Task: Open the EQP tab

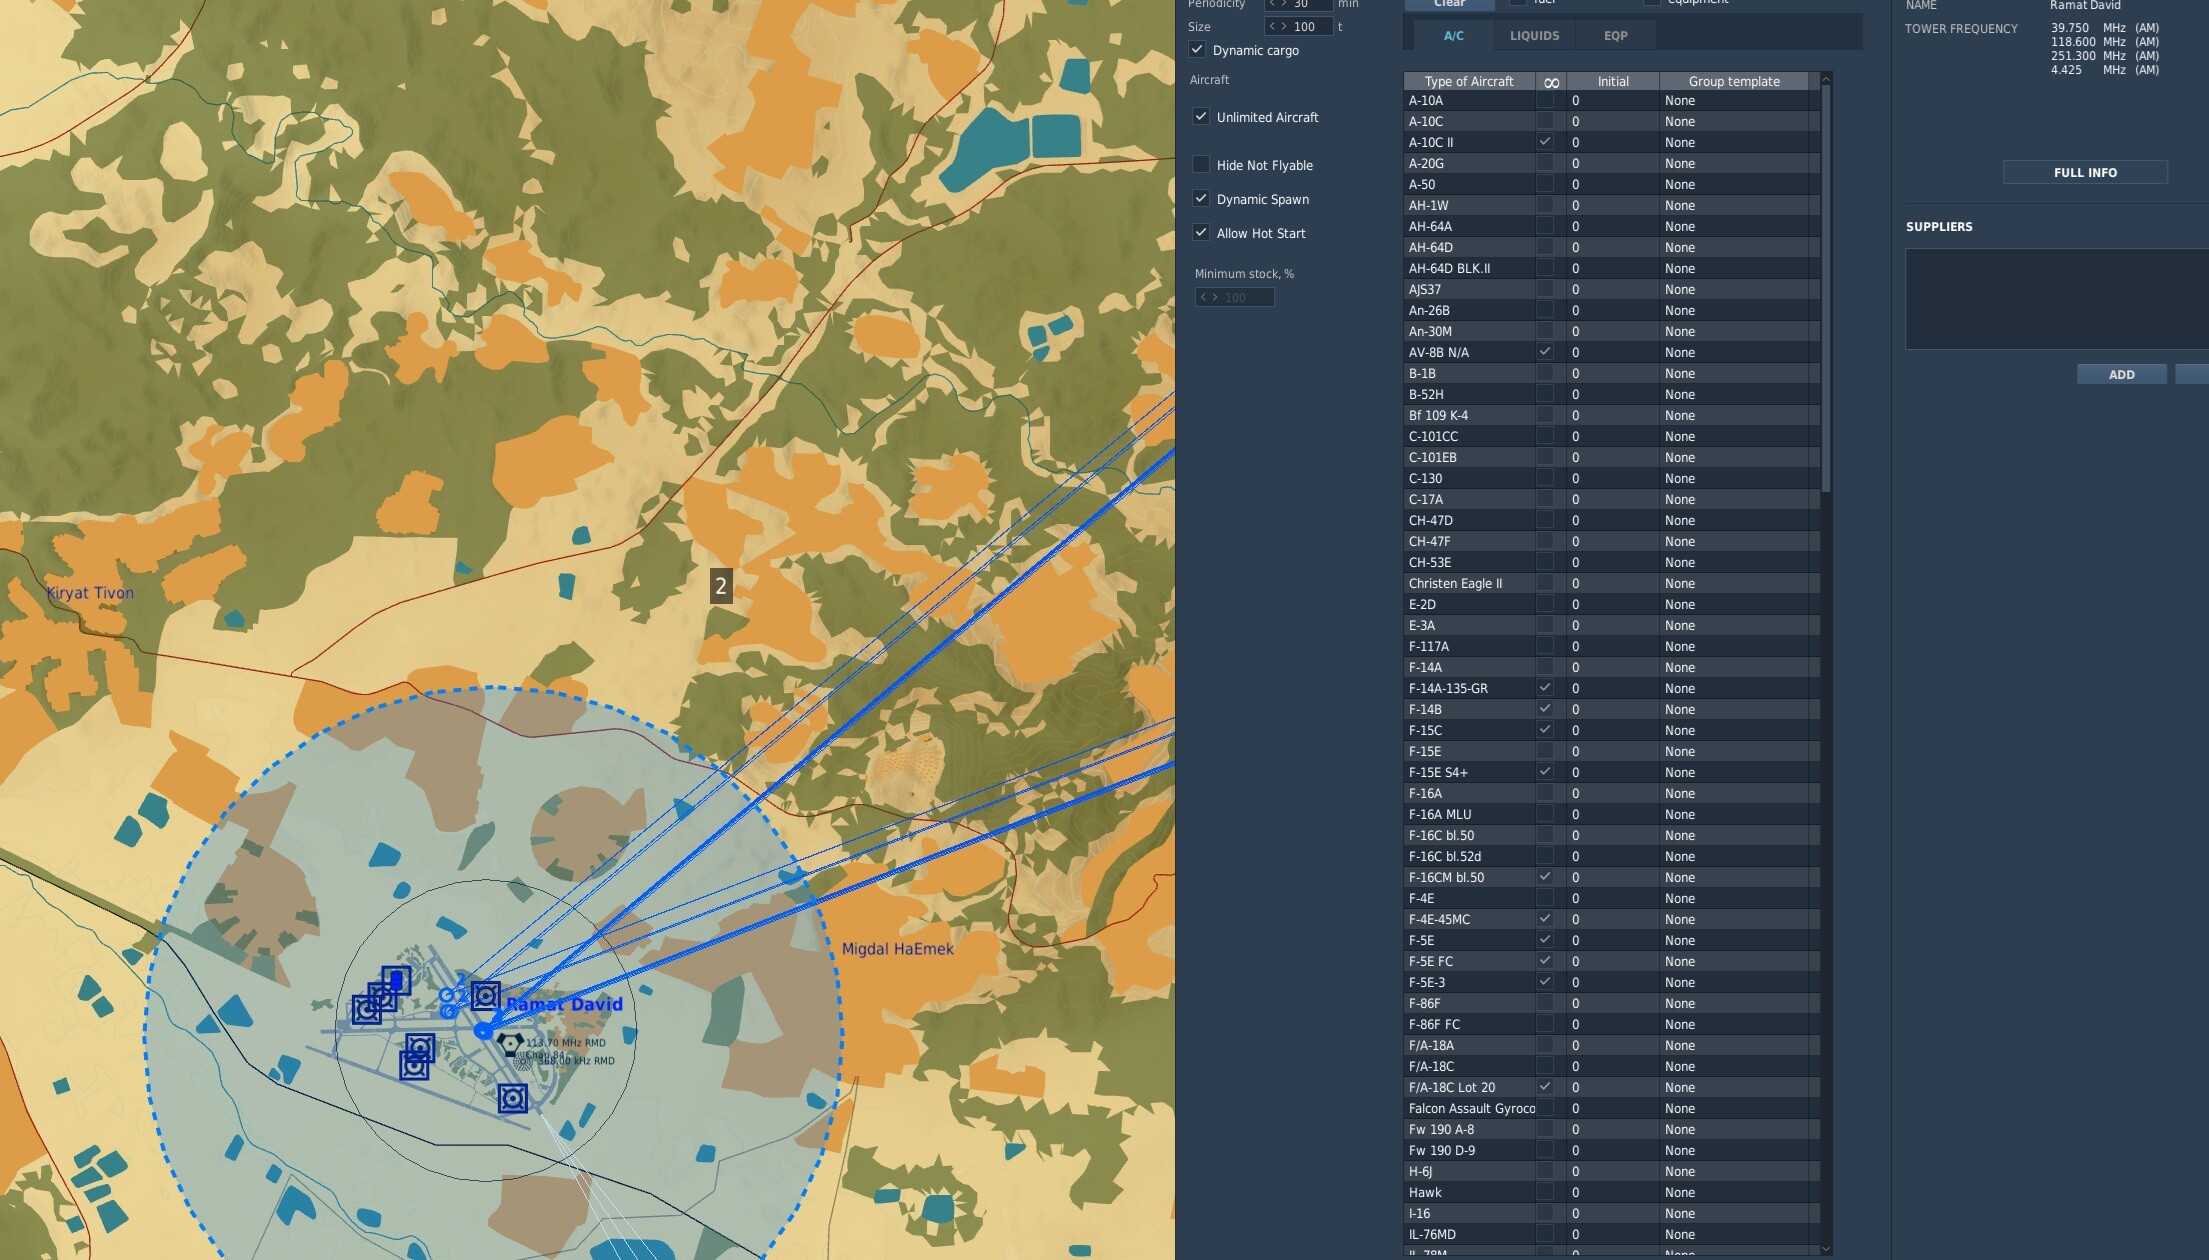Action: click(1615, 36)
